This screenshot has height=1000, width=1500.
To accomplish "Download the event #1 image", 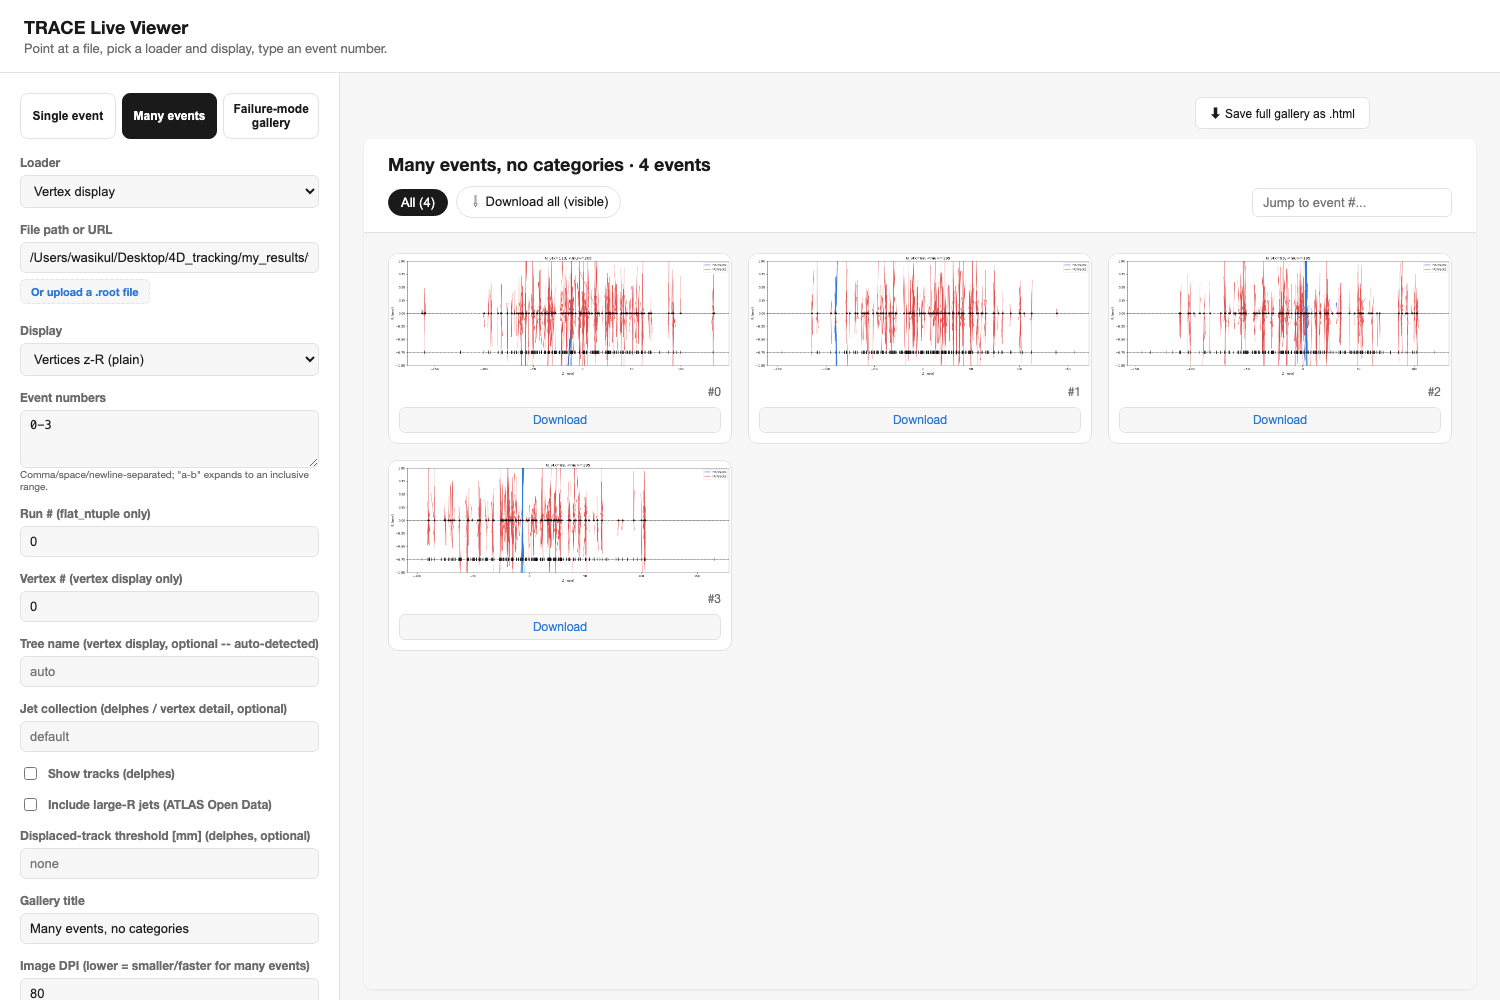I will 920,420.
